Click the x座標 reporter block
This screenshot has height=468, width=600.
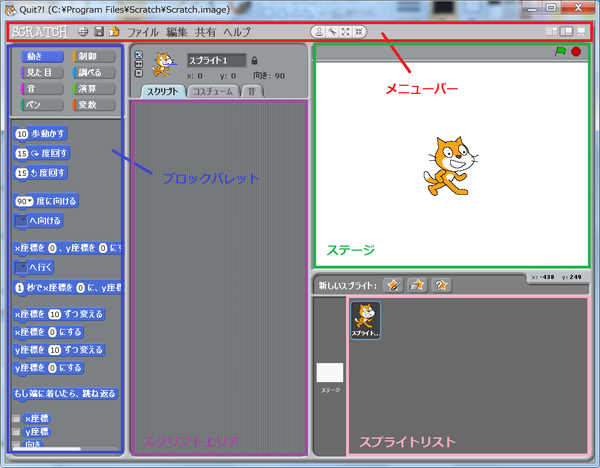click(37, 418)
